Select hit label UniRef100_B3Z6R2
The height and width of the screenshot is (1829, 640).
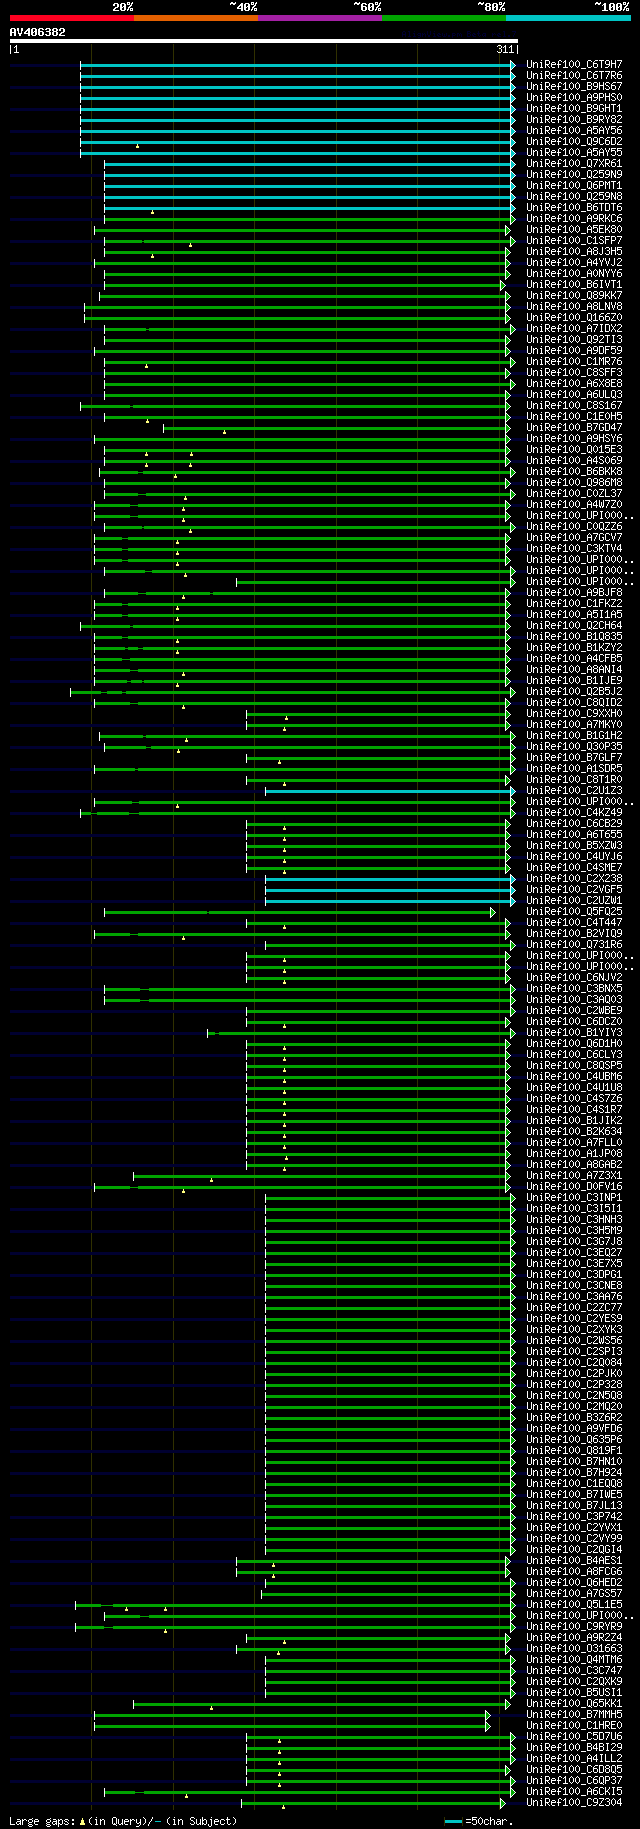[x=574, y=1418]
